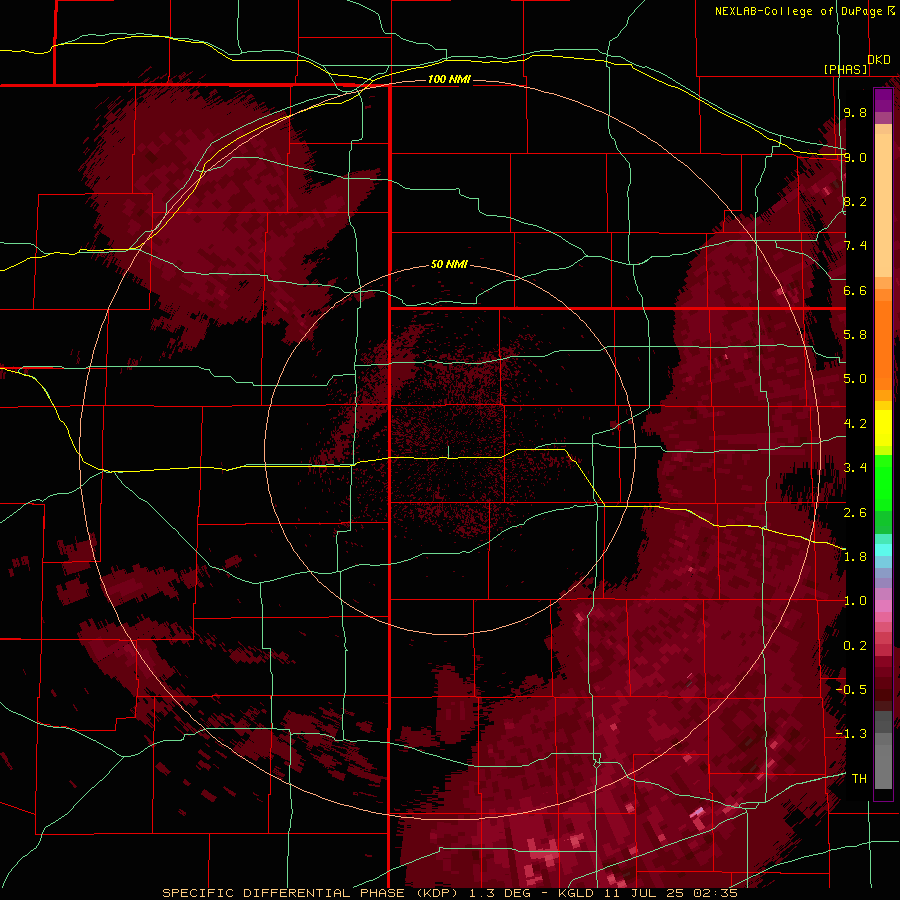Screen dimensions: 900x900
Task: Click the 9.8 value on the scale
Action: [x=855, y=112]
